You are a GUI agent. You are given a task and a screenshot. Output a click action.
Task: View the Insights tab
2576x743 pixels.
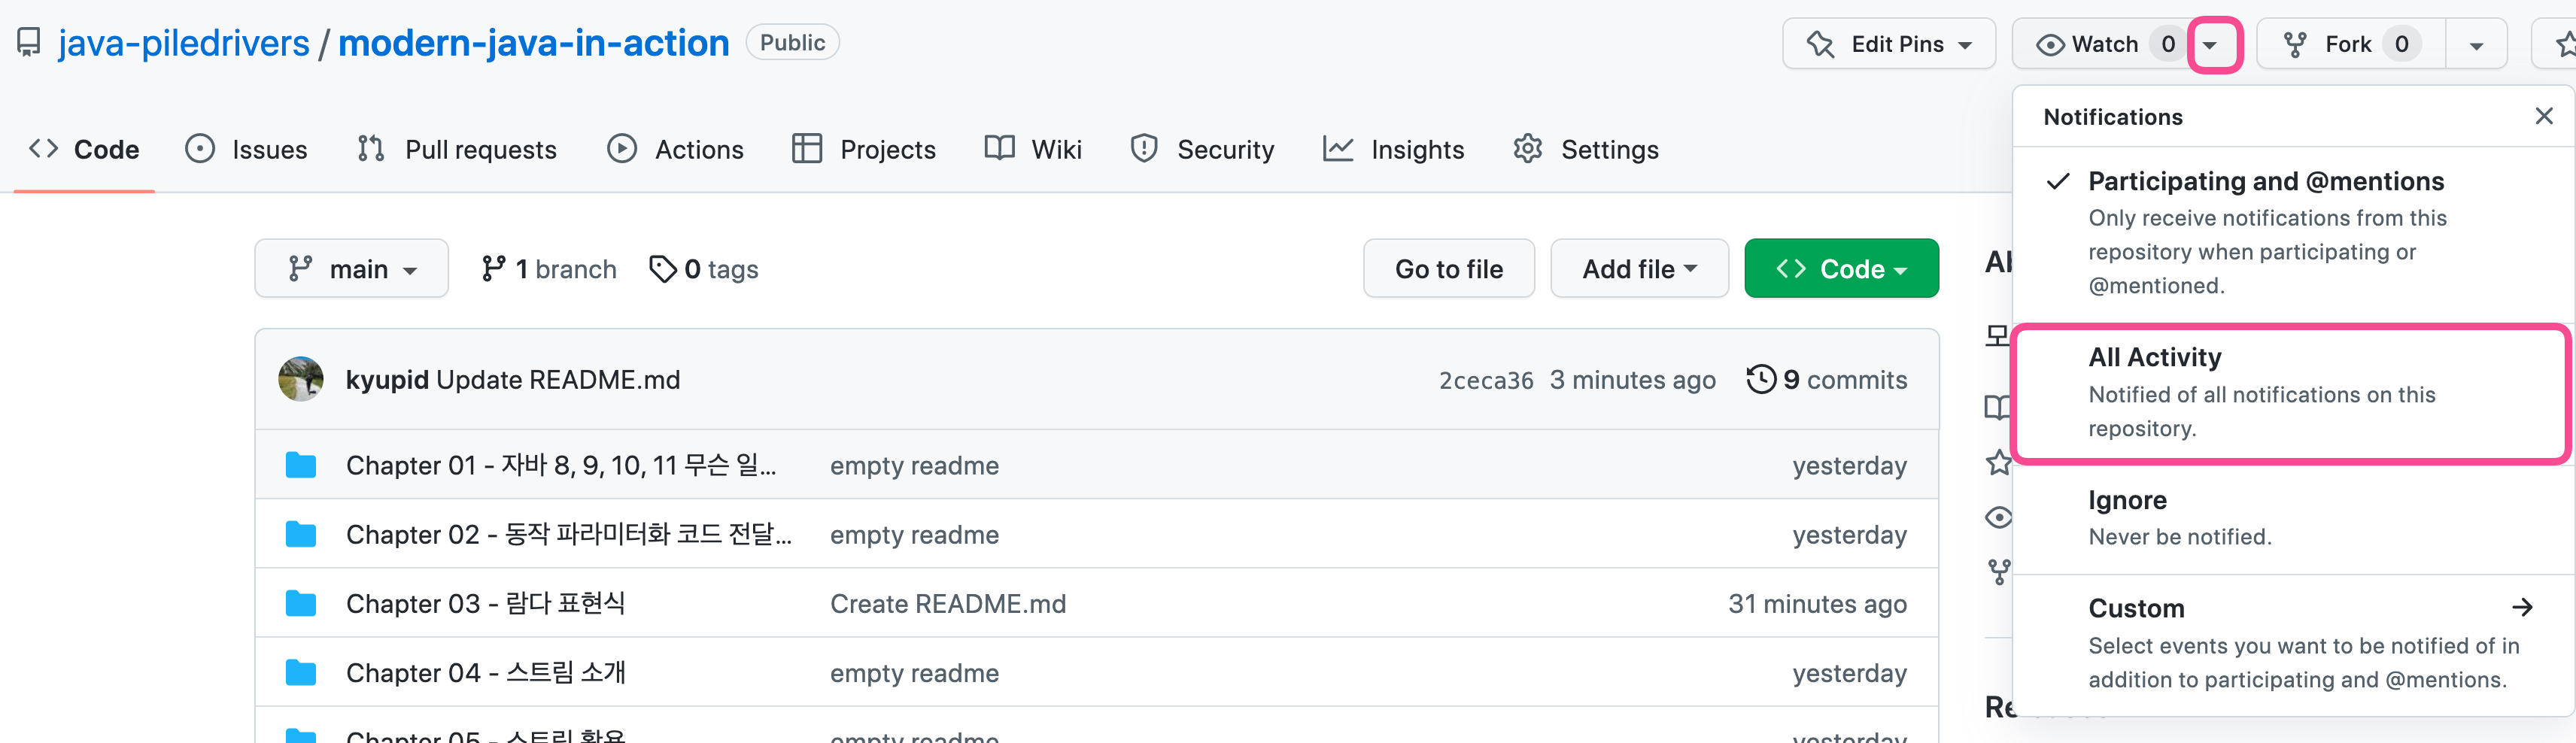pyautogui.click(x=1394, y=149)
